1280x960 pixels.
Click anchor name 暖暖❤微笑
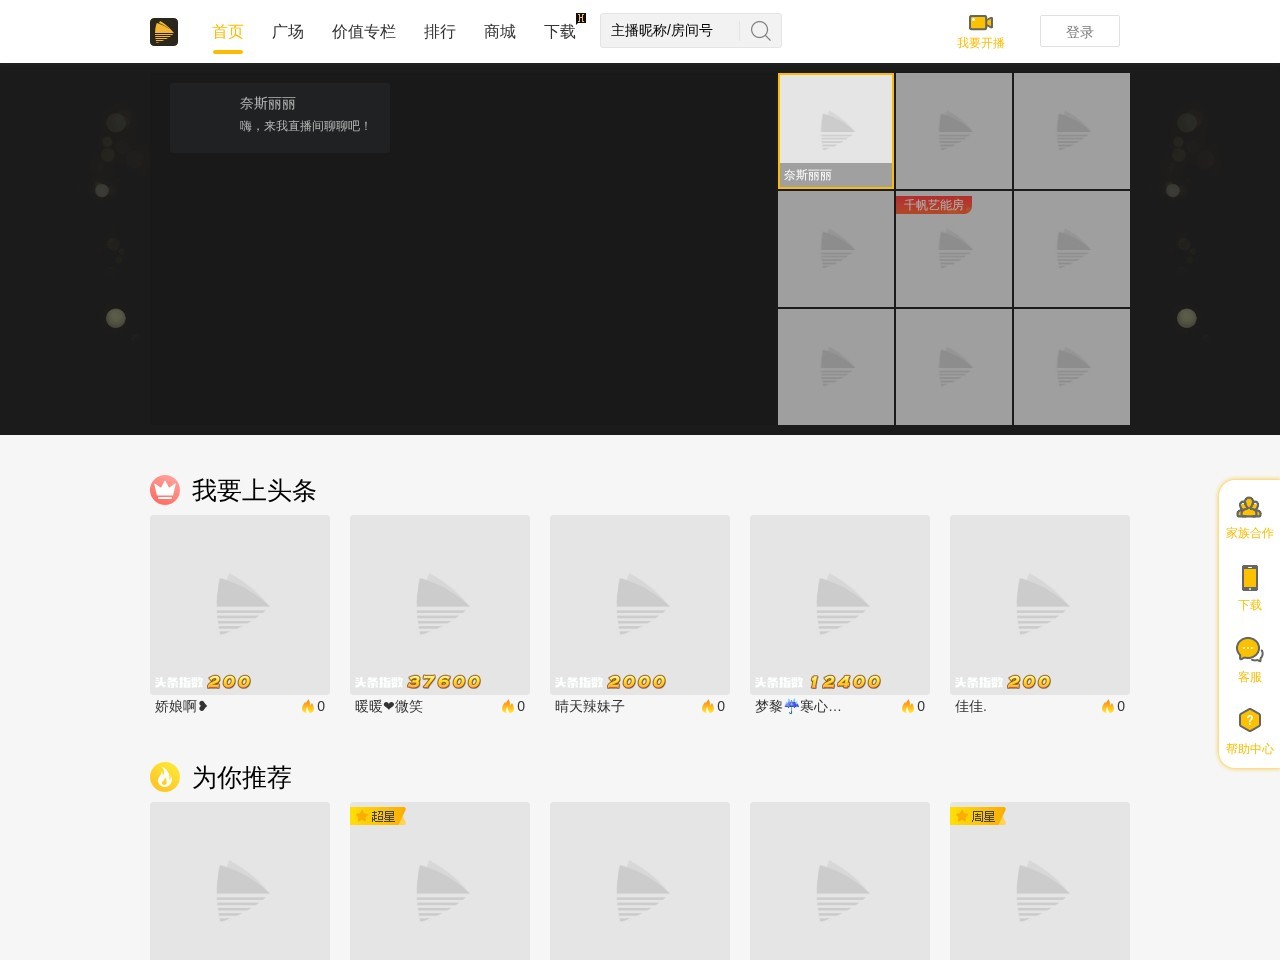coord(389,706)
